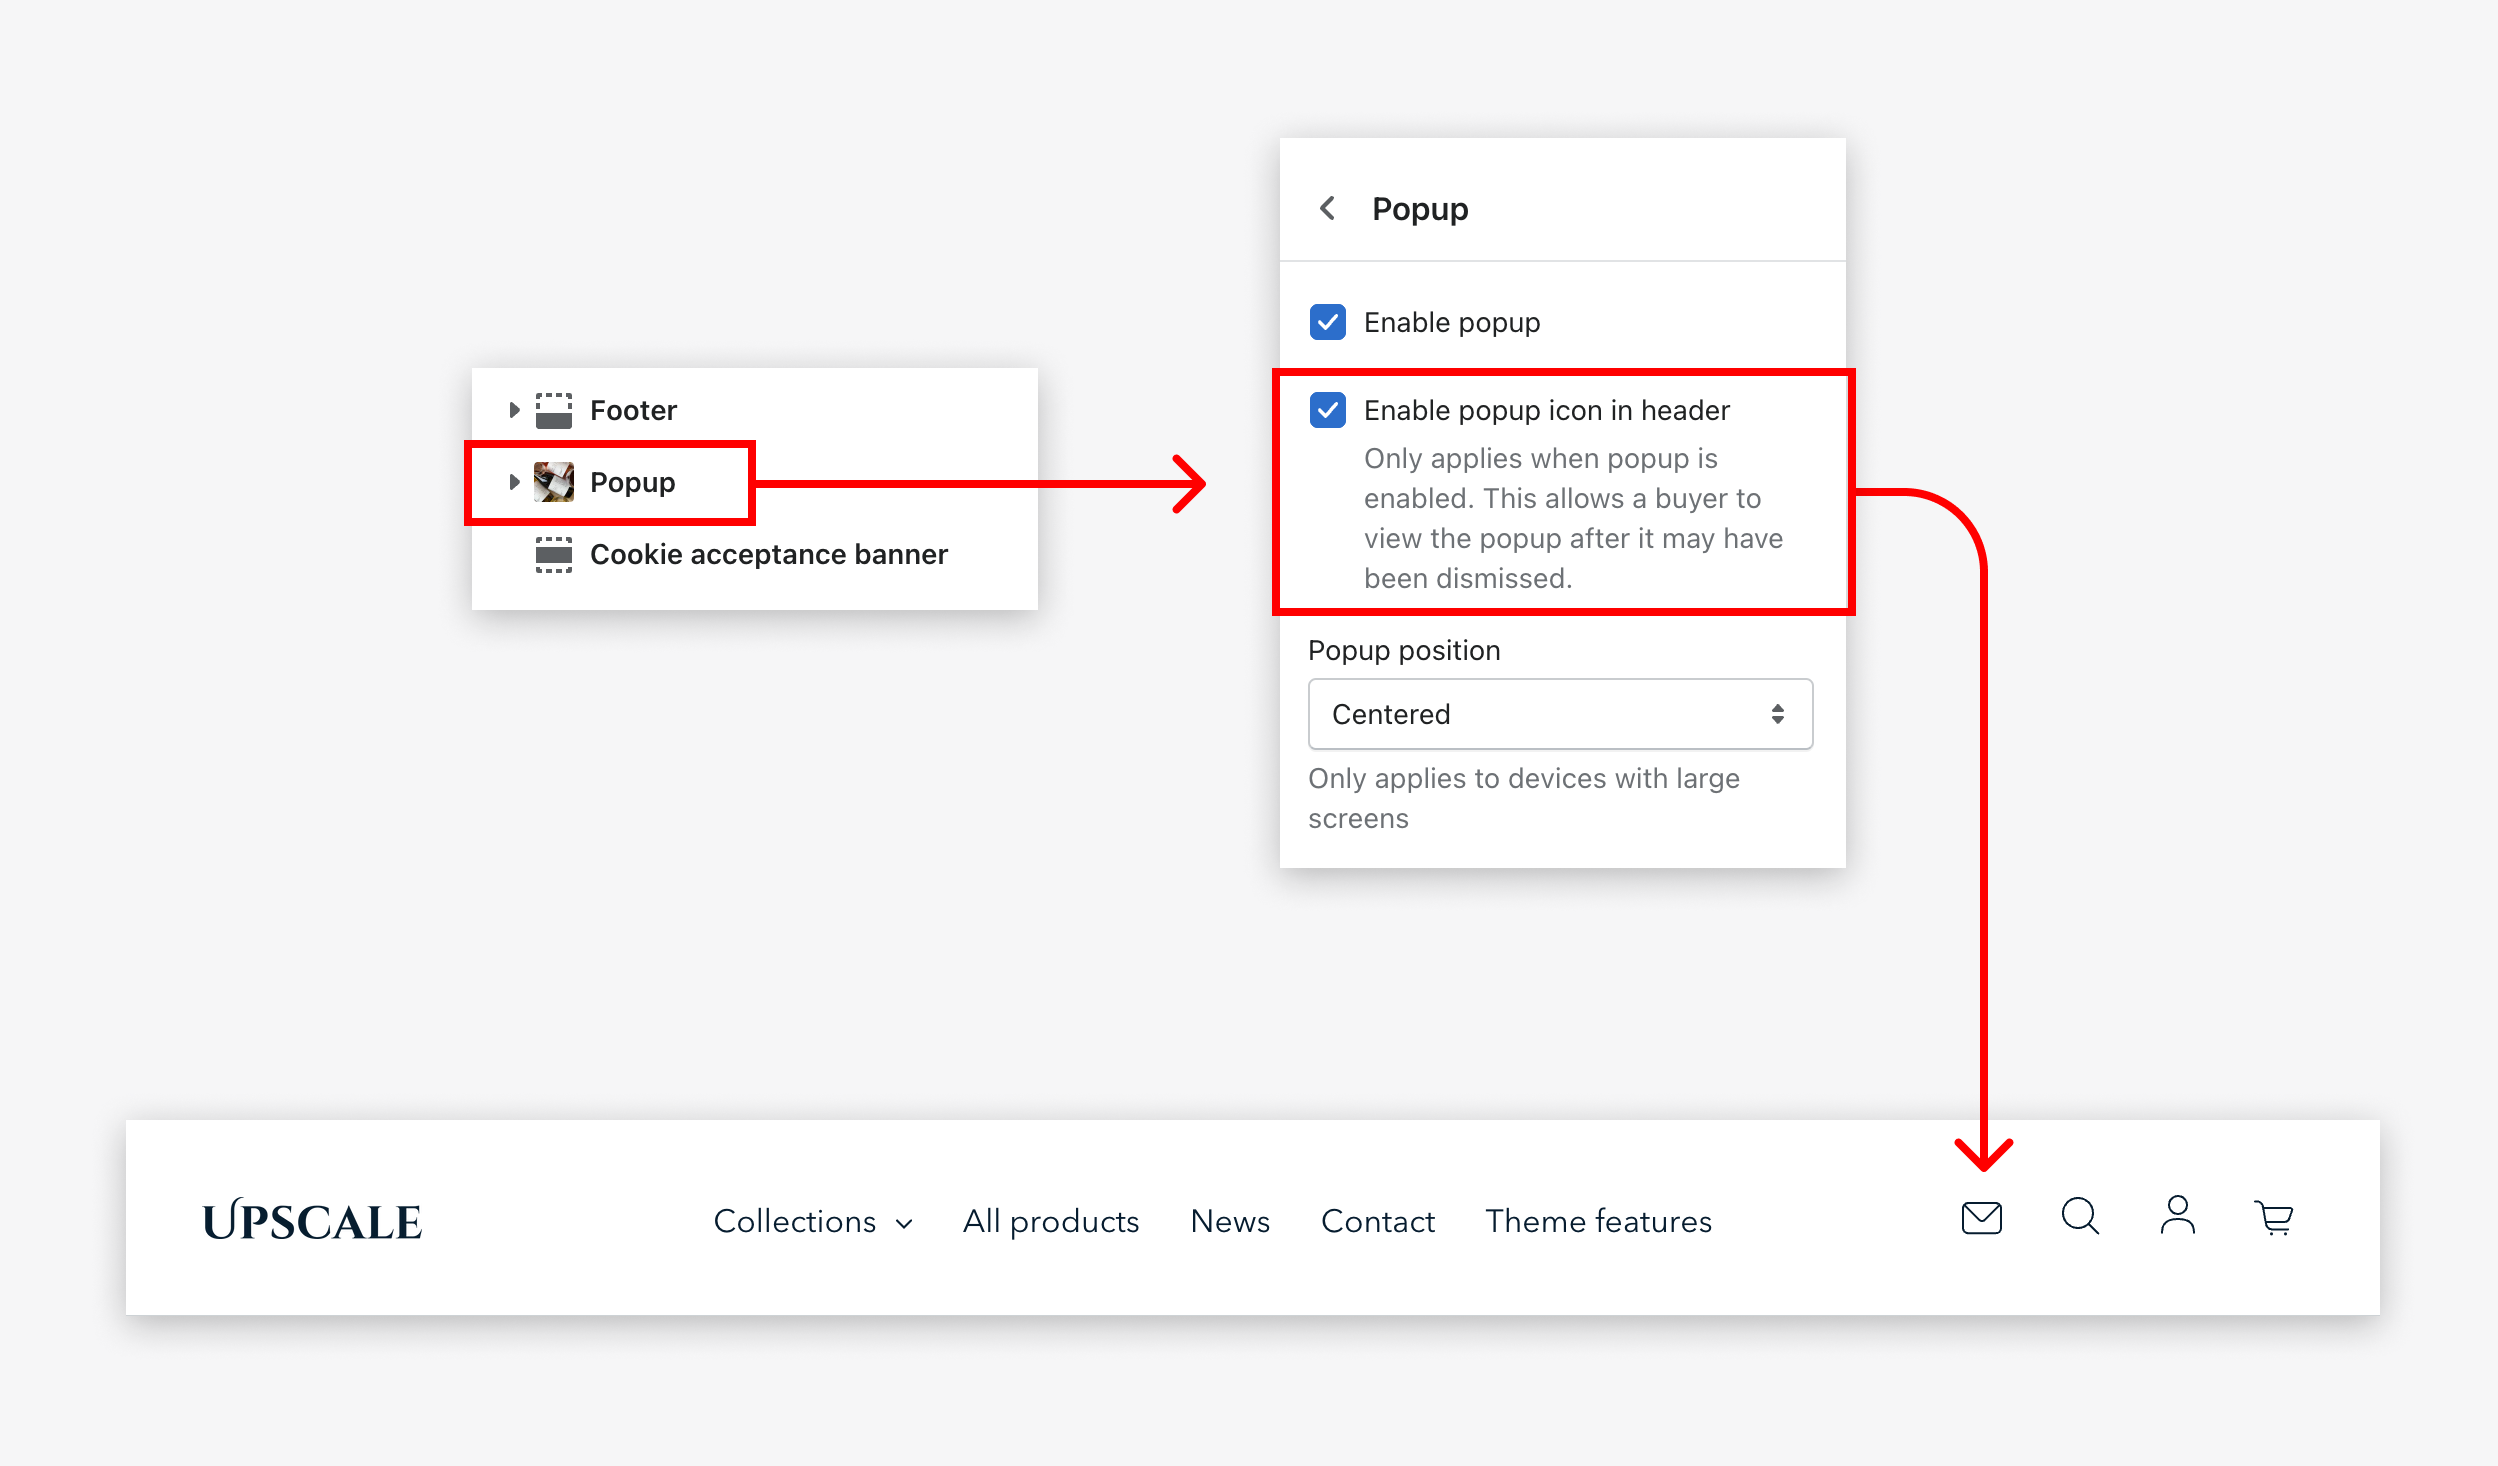Click the Popup position label
The height and width of the screenshot is (1466, 2498).
(x=1404, y=650)
